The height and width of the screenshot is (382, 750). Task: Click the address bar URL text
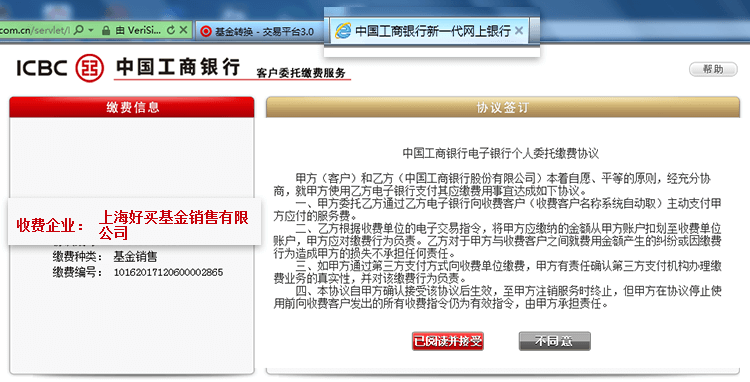[35, 30]
